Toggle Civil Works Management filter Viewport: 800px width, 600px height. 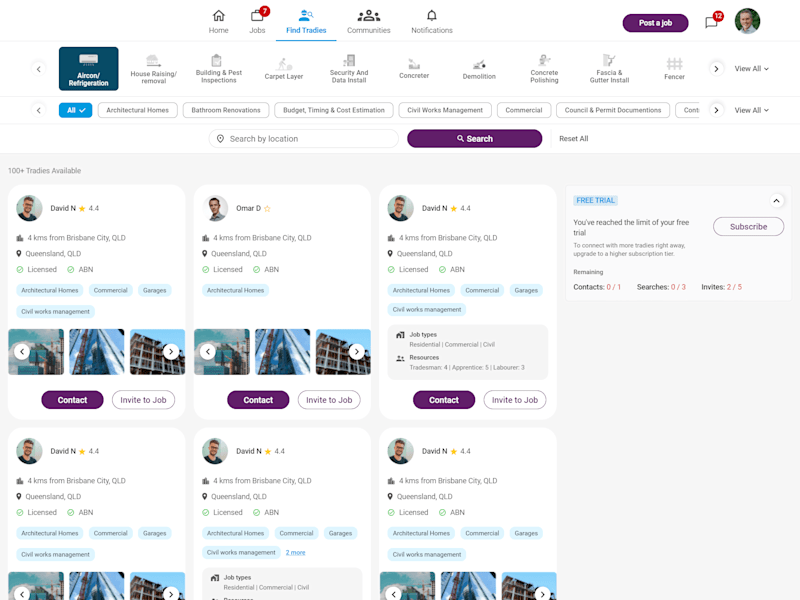(445, 110)
